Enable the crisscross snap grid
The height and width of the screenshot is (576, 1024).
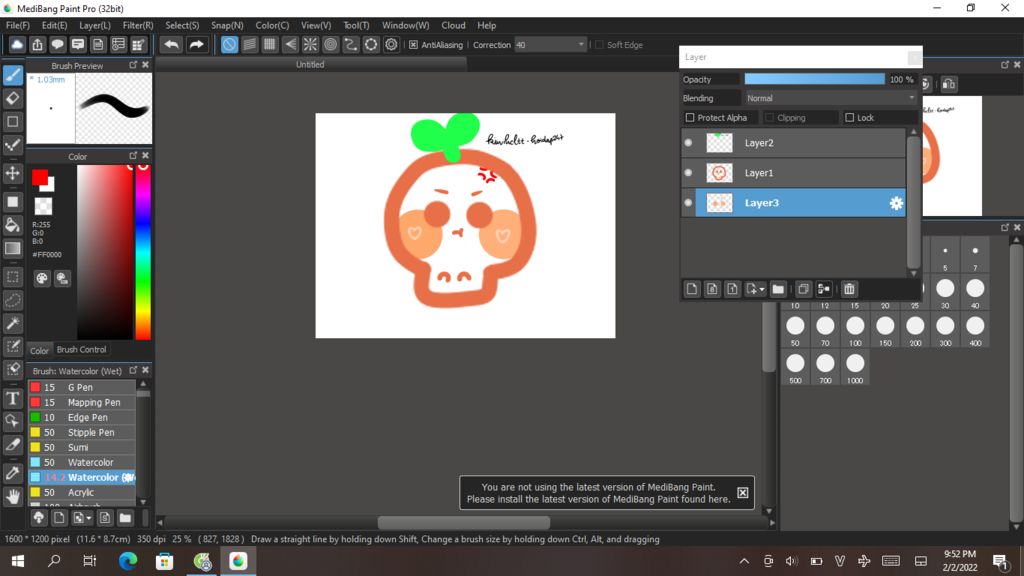coord(270,44)
